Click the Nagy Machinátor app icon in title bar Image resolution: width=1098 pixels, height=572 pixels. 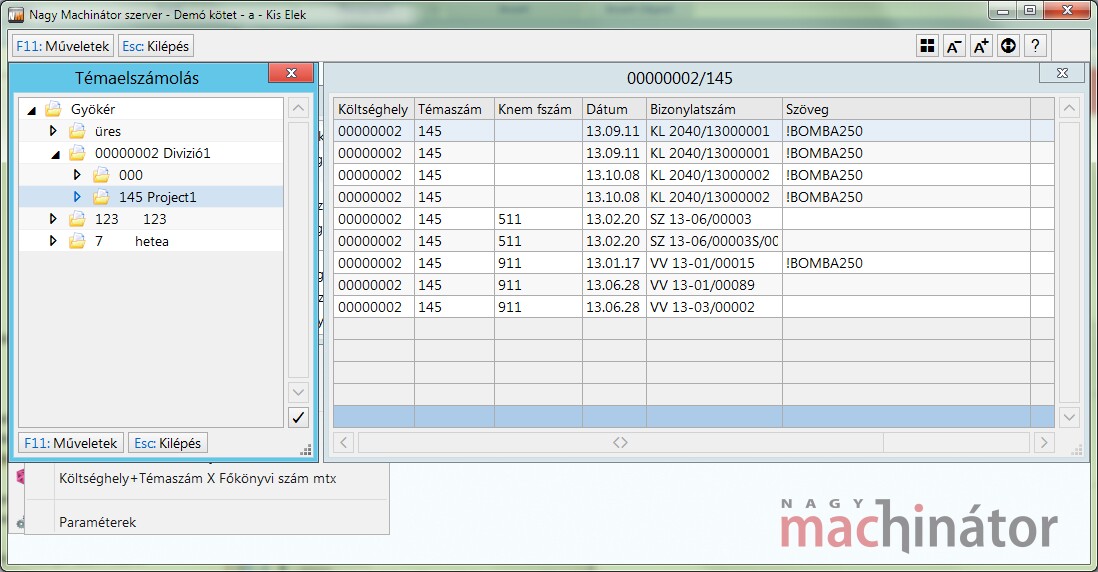[15, 14]
